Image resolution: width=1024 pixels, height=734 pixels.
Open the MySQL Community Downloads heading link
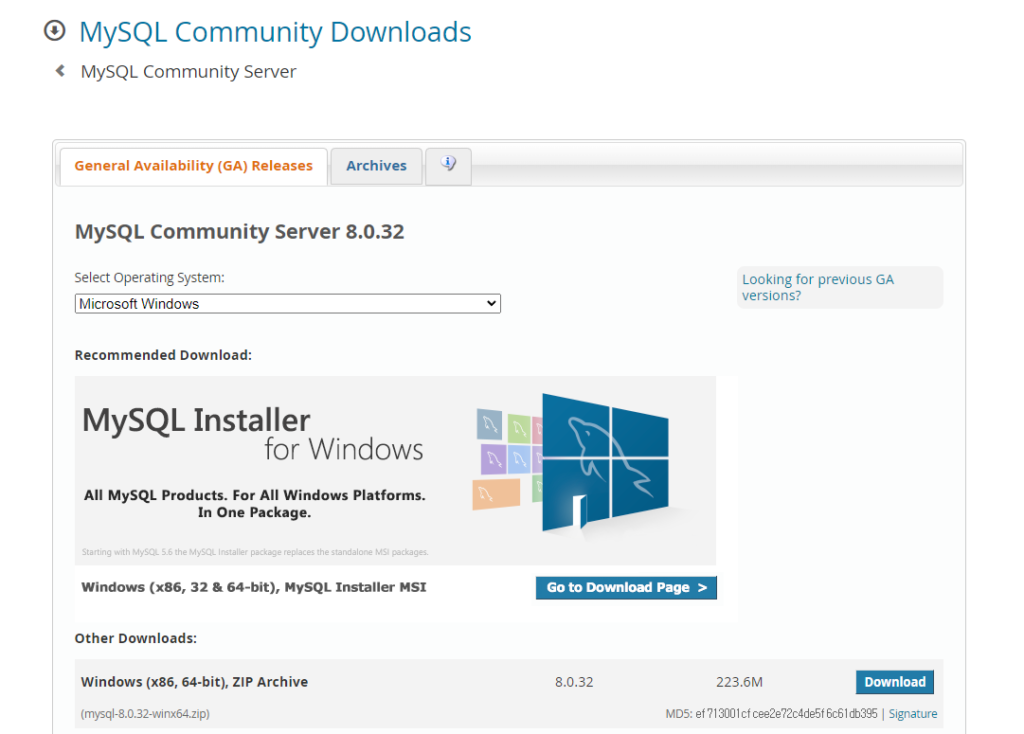click(x=275, y=32)
